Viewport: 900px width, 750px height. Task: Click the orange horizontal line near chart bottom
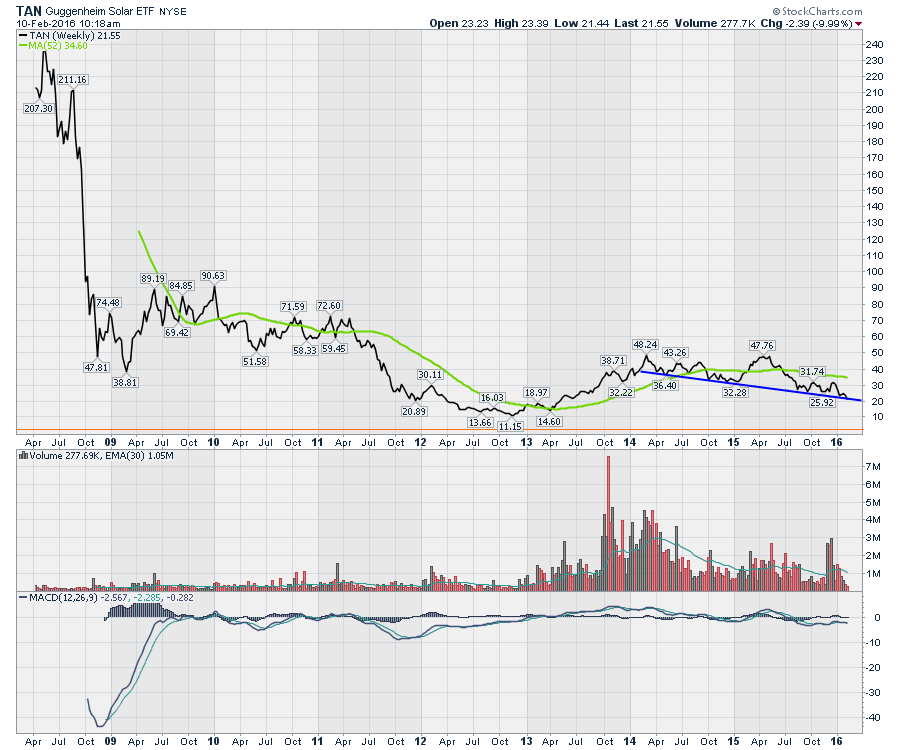[x=439, y=430]
